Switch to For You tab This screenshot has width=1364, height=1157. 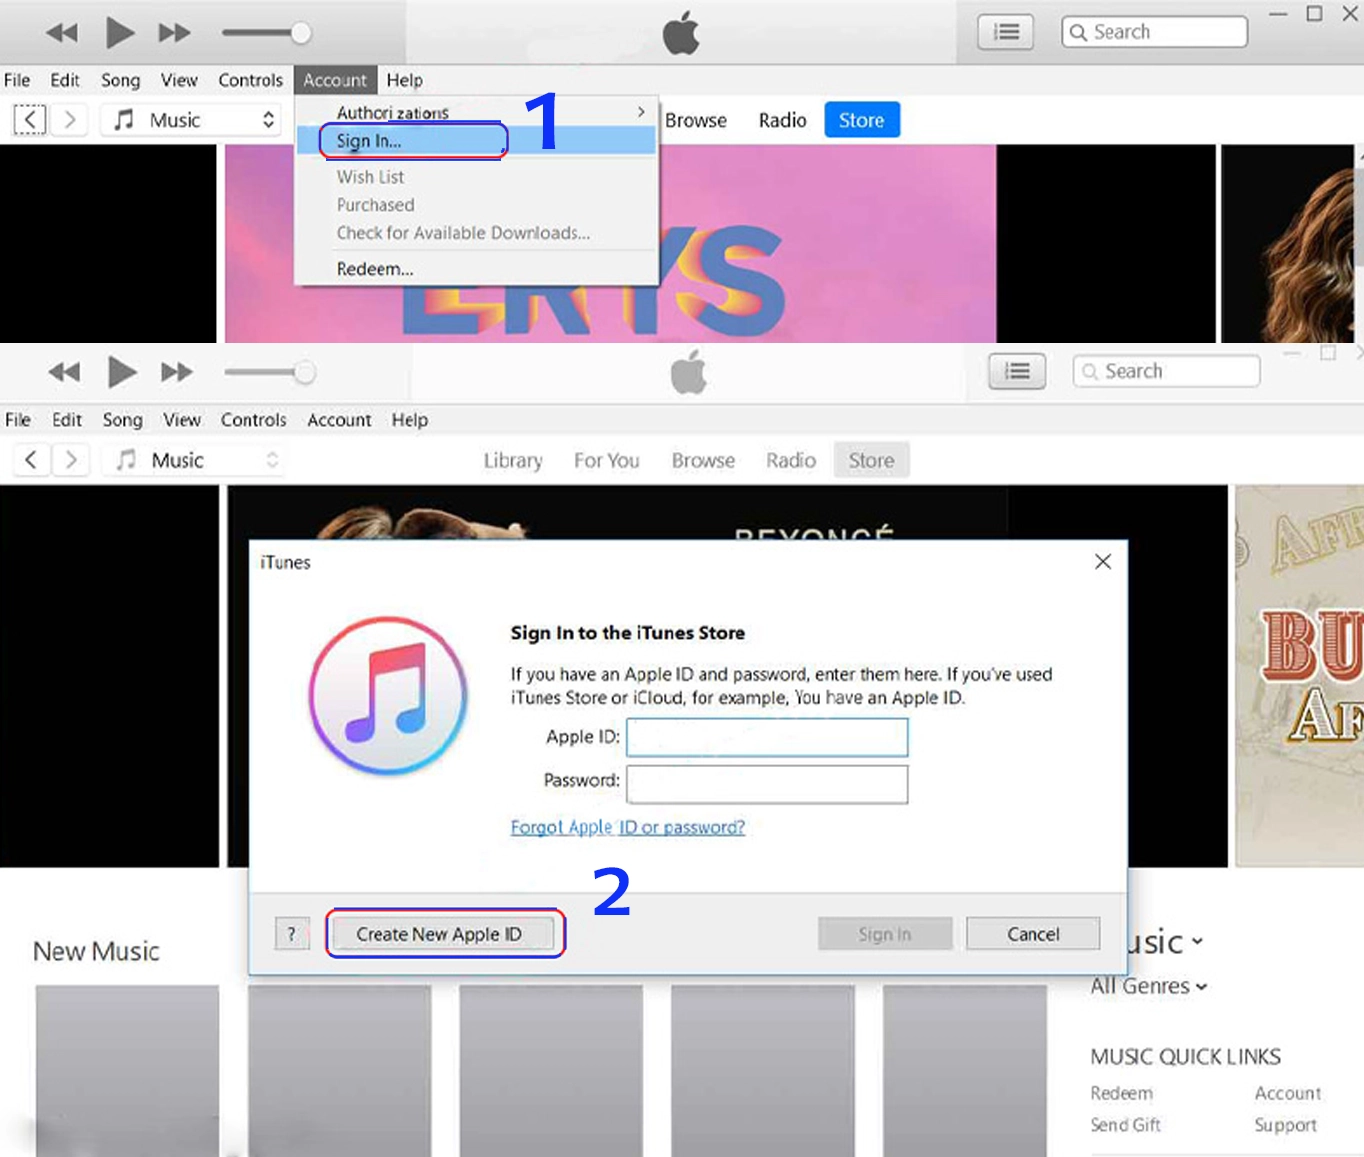point(606,460)
